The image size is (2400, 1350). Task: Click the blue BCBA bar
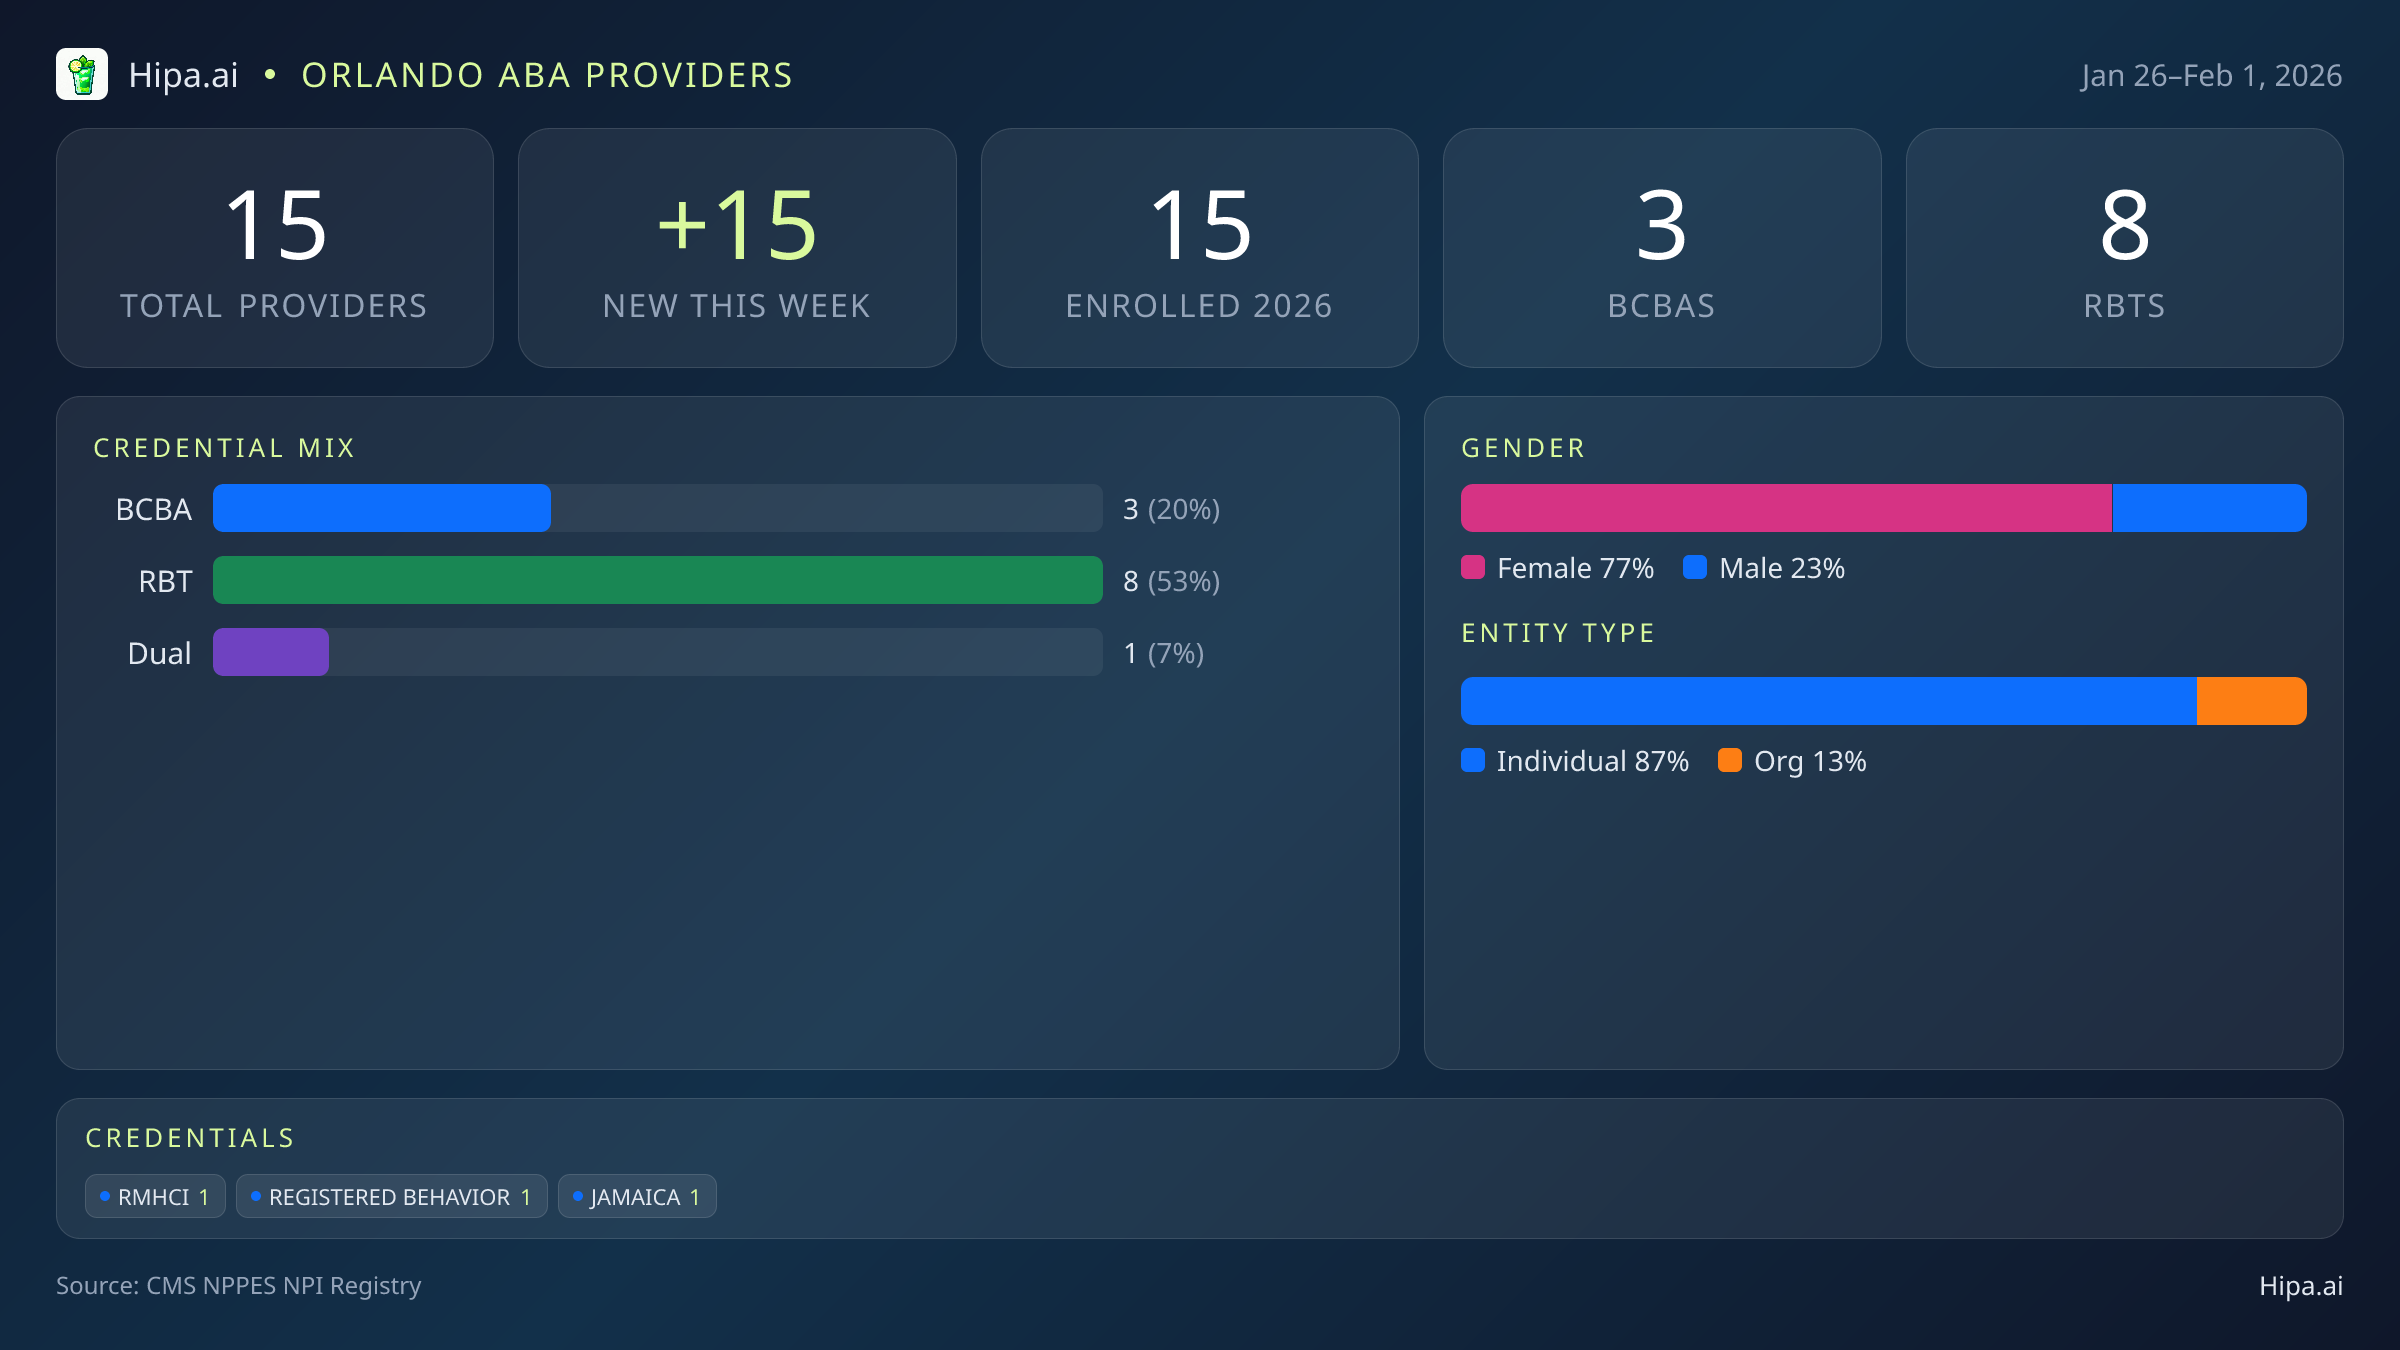tap(381, 508)
